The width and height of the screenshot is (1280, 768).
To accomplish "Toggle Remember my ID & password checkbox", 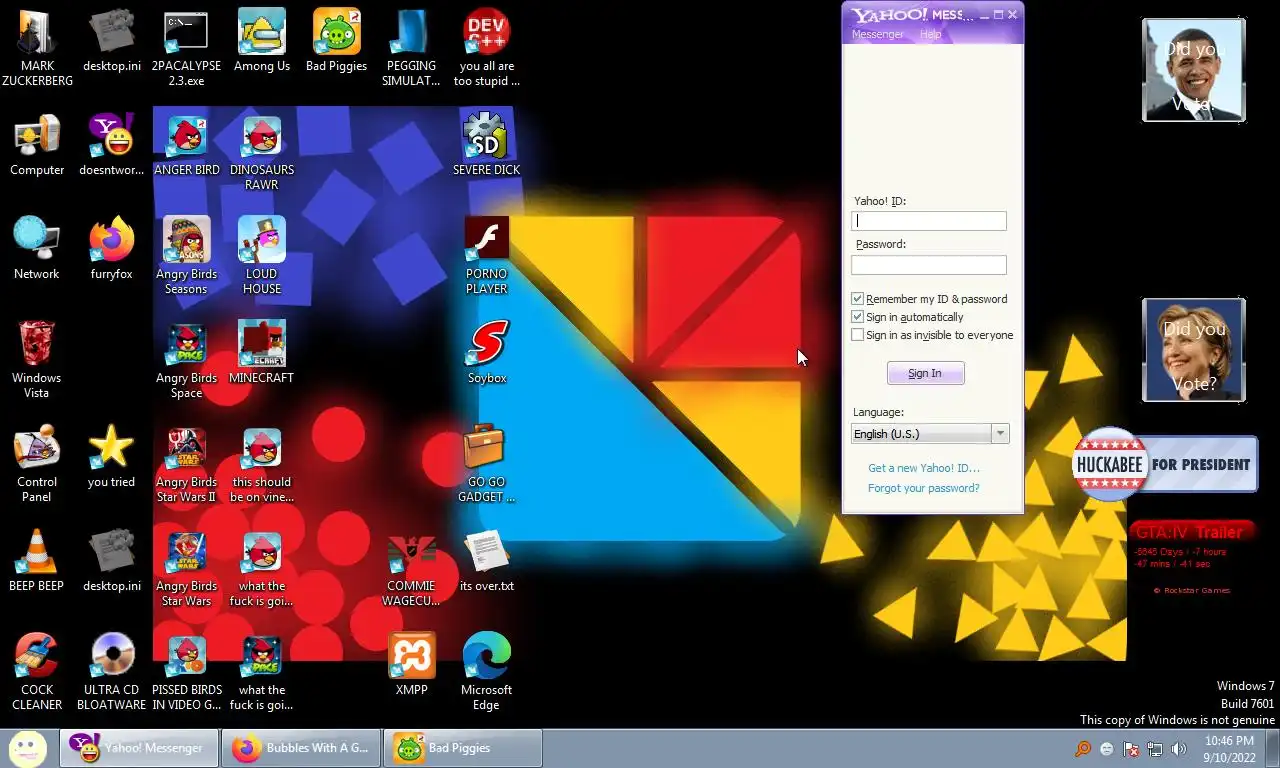I will [x=857, y=299].
